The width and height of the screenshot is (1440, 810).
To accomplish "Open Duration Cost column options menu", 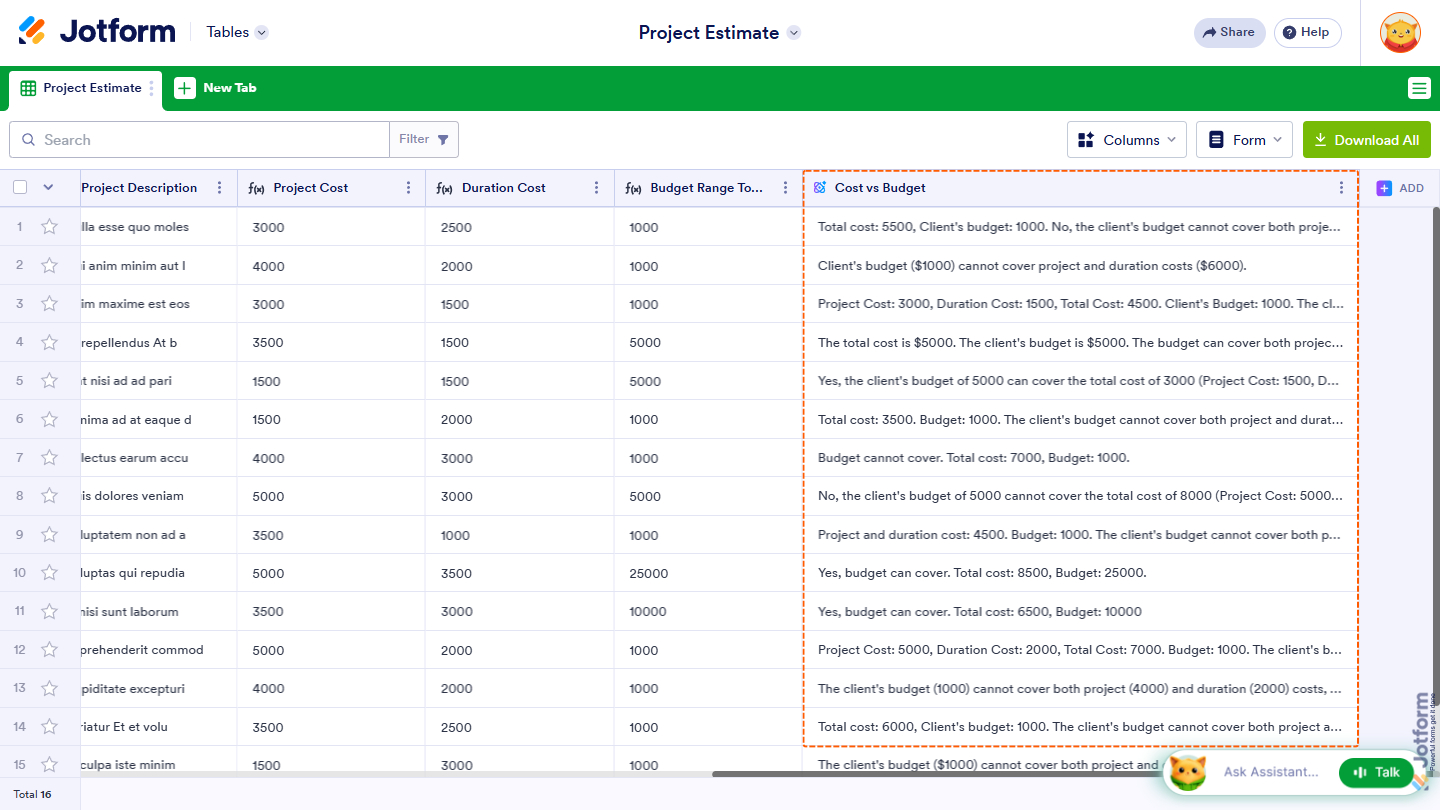I will click(597, 188).
